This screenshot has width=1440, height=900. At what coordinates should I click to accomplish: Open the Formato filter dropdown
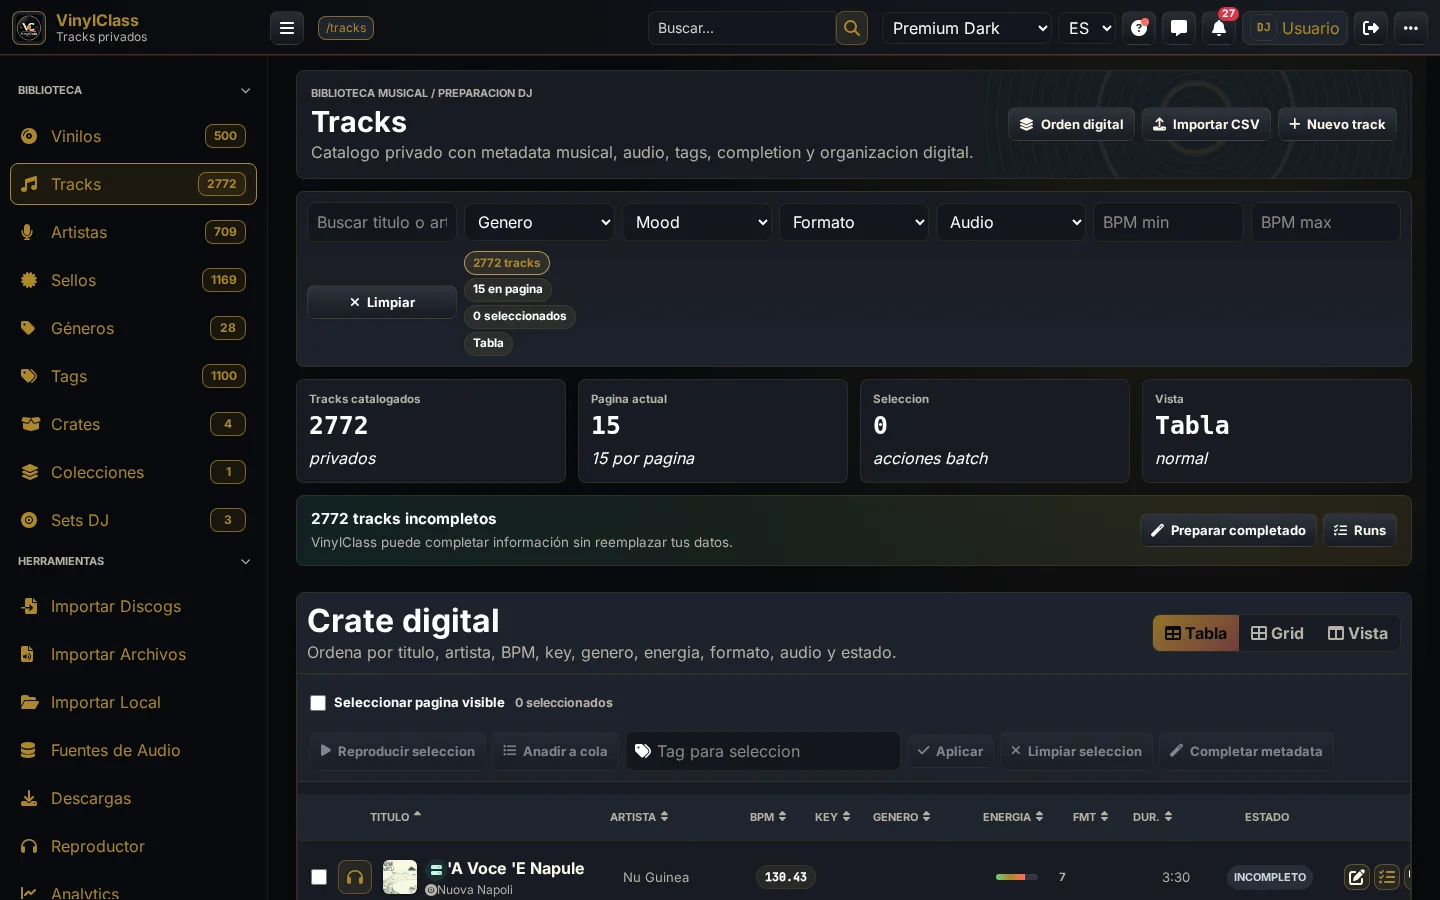(x=855, y=222)
